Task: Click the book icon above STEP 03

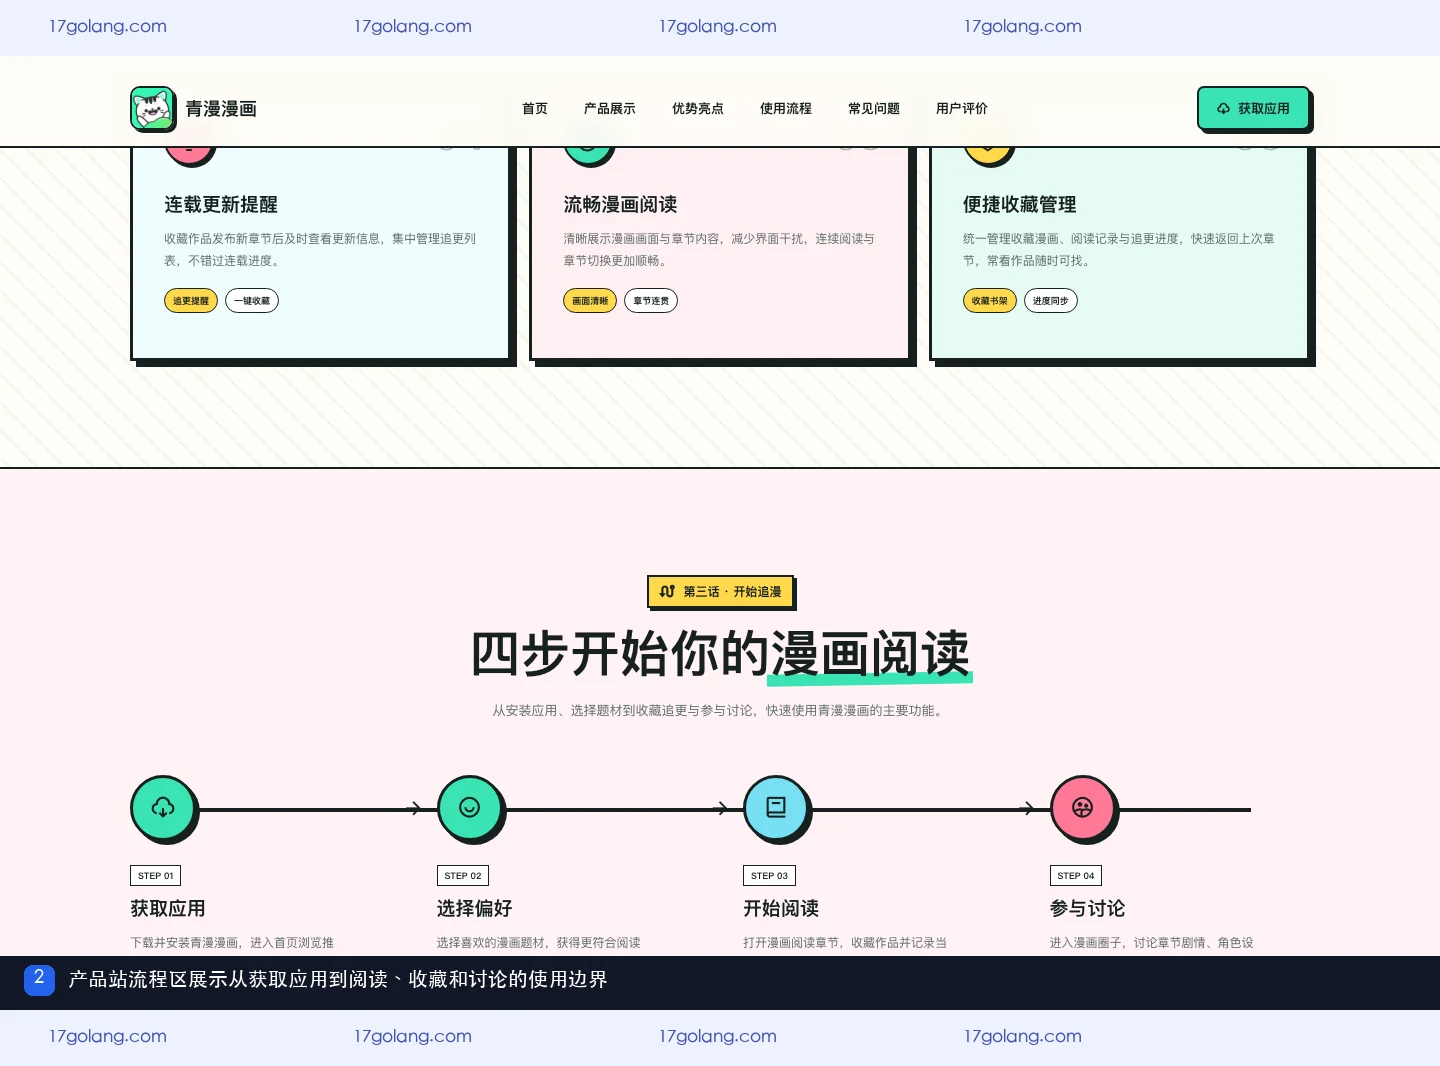Action: point(776,808)
